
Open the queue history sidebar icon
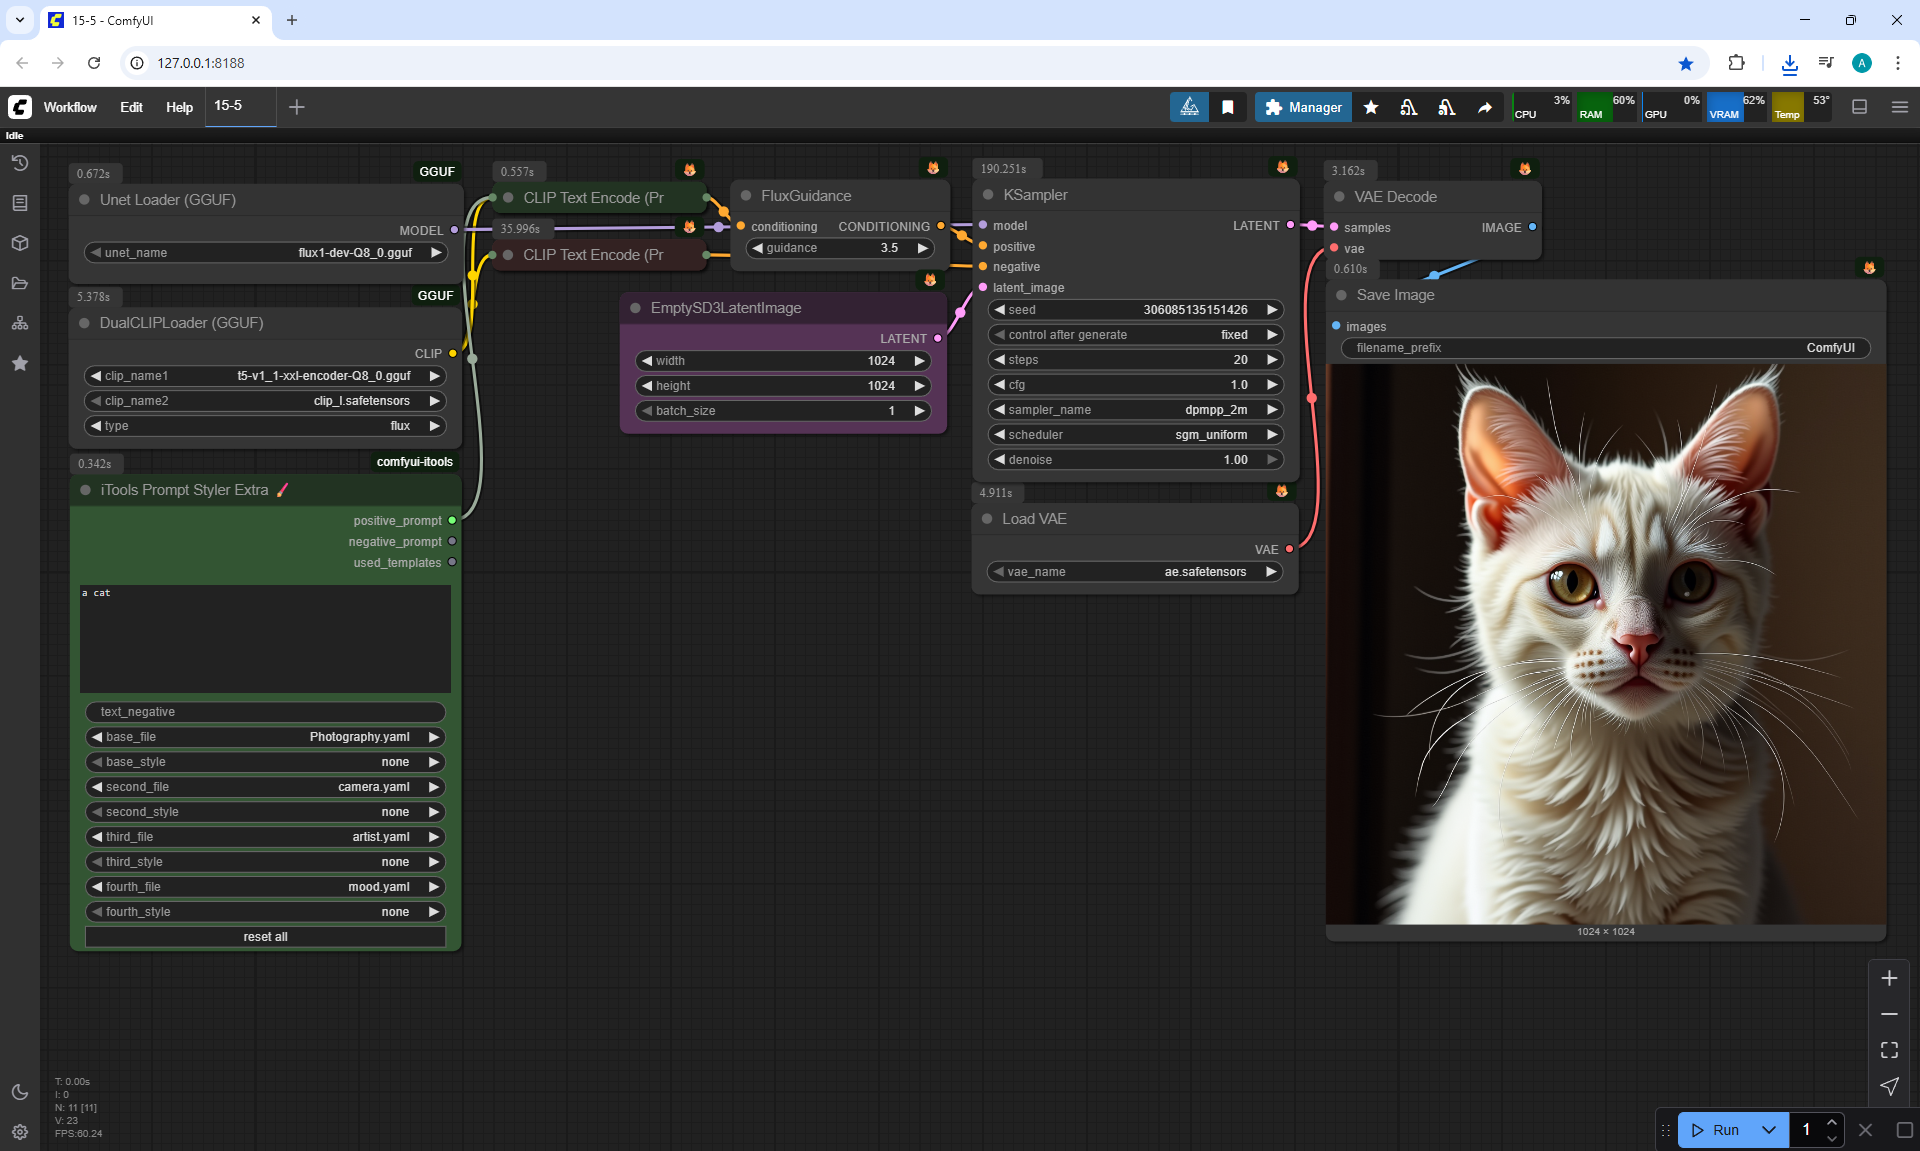point(20,163)
